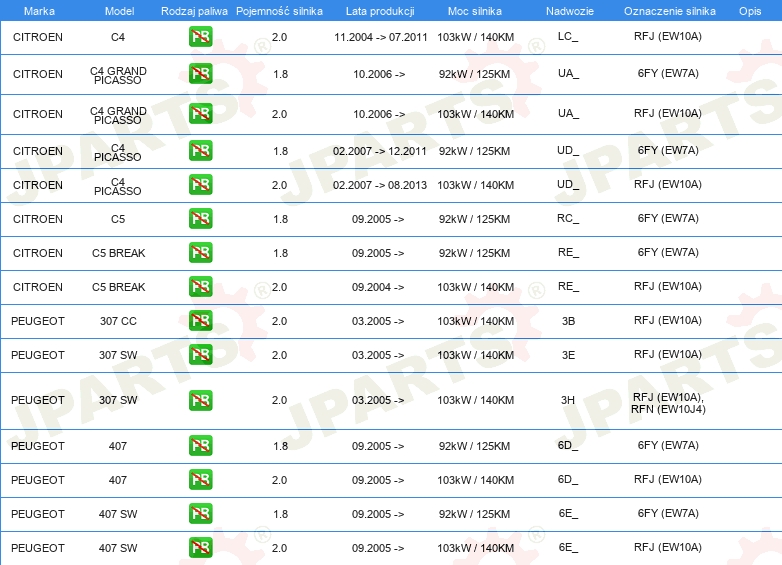Click the model name 307 CC
The height and width of the screenshot is (565, 782).
click(118, 321)
